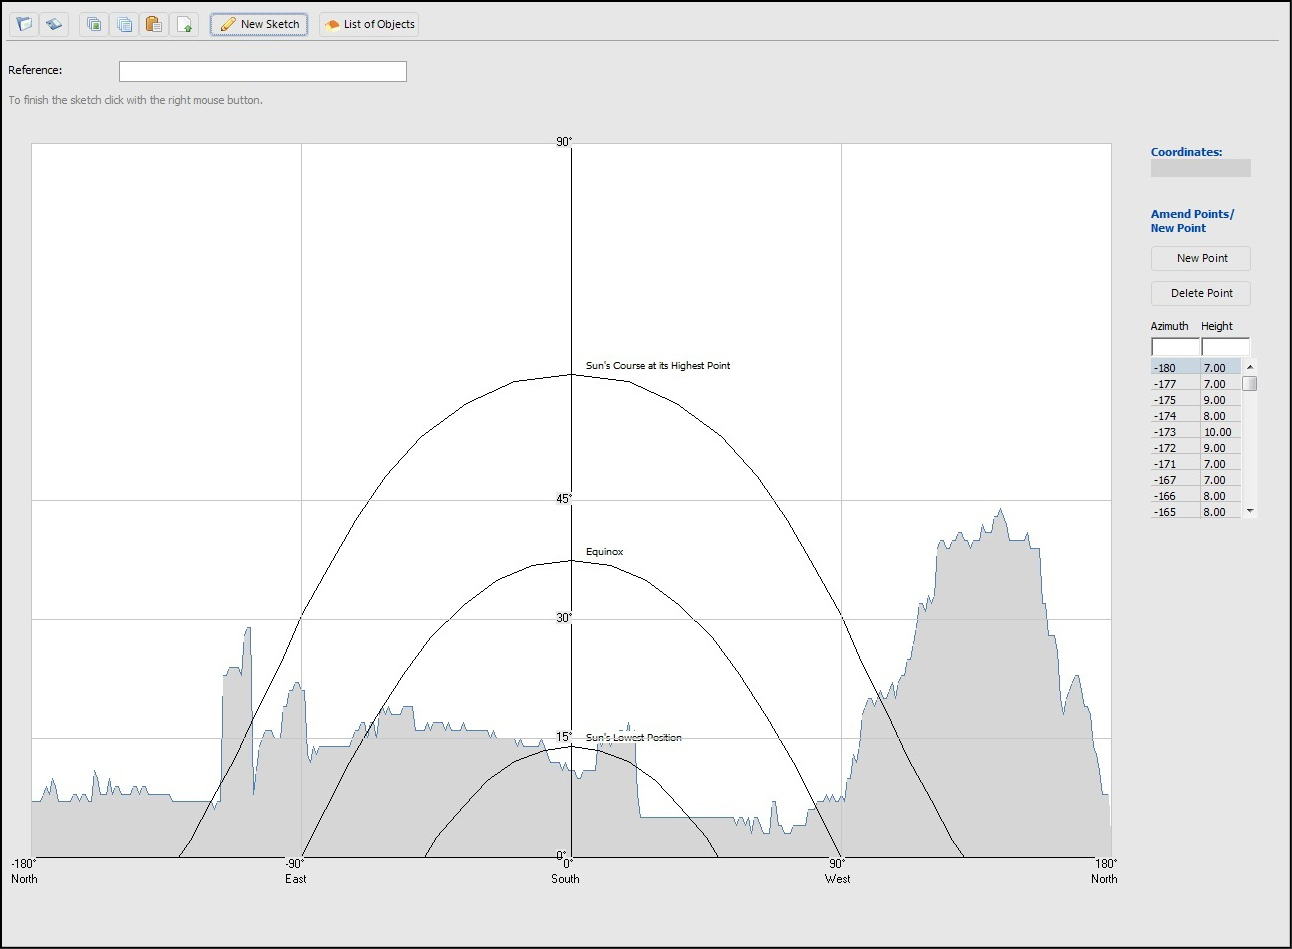The image size is (1292, 949).
Task: Focus the Azimuth input box
Action: coord(1175,347)
